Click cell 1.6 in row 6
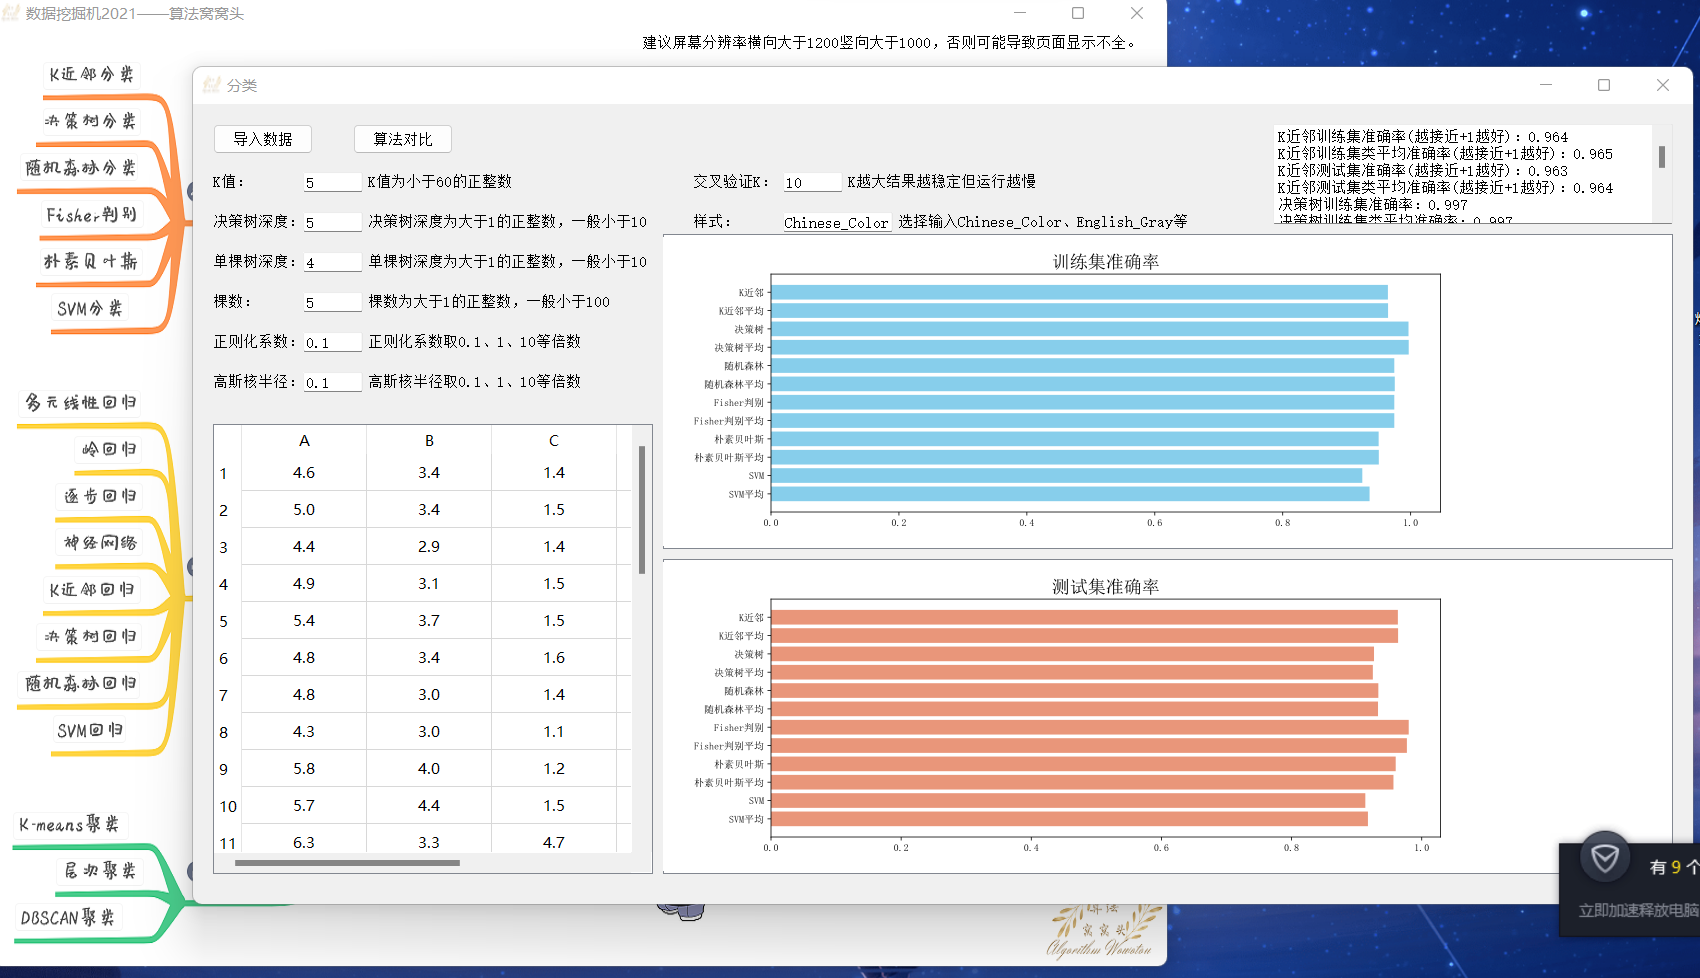Screen dimensions: 1700x978 (x=554, y=658)
